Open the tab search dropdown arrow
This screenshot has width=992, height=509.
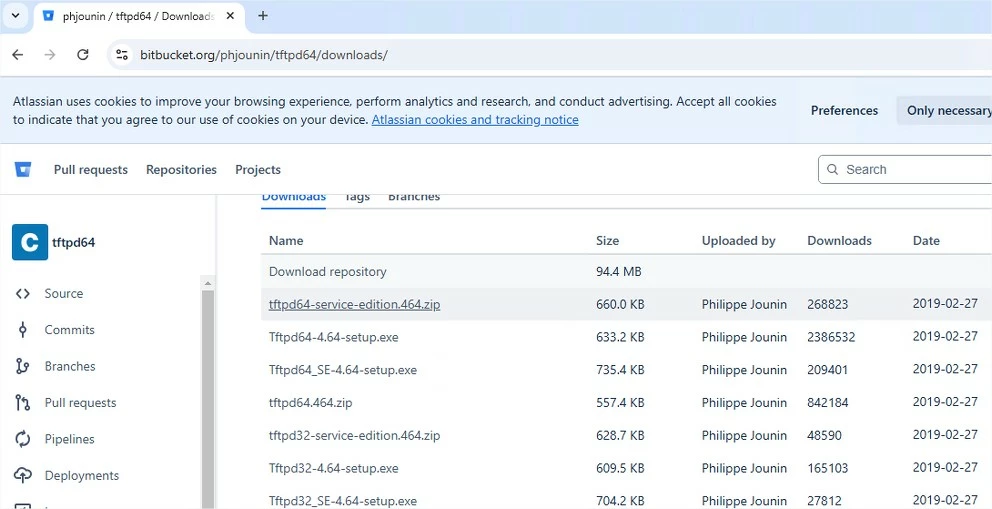pos(16,16)
